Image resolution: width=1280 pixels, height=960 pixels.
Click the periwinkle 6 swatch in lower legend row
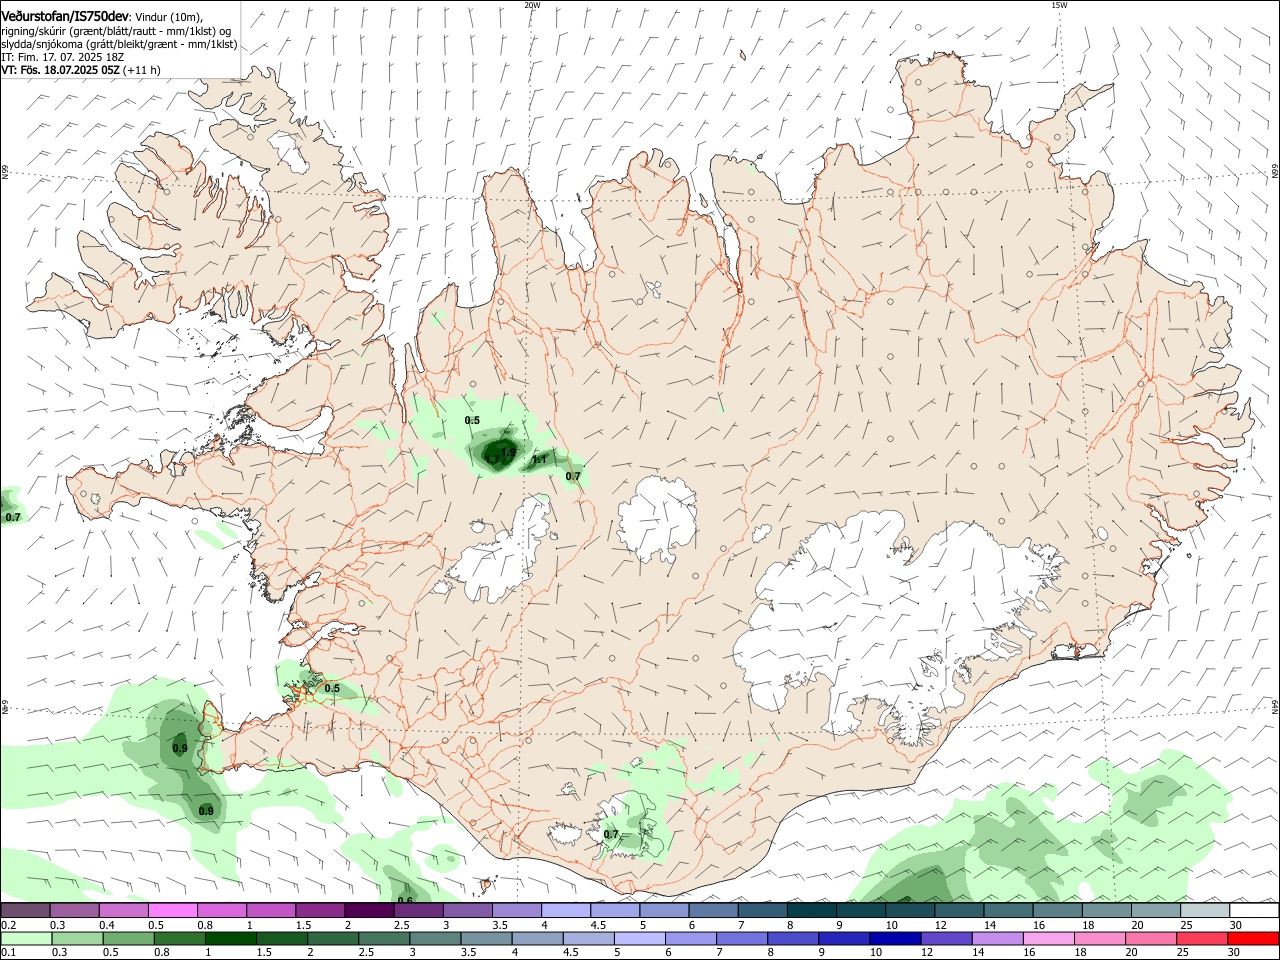pos(690,938)
